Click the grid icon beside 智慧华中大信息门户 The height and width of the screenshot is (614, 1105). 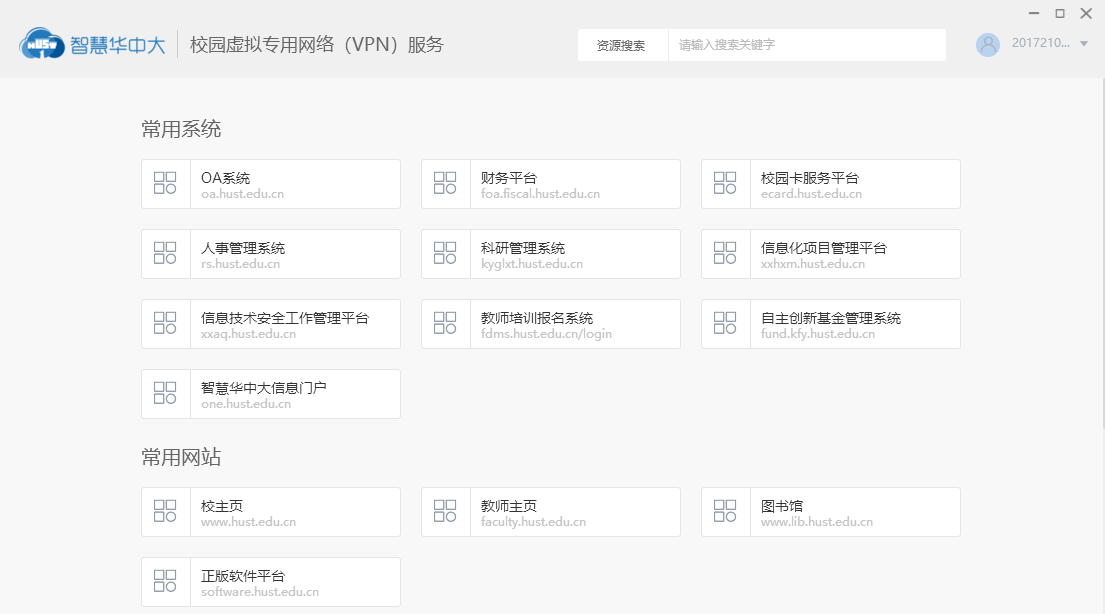[x=165, y=393]
